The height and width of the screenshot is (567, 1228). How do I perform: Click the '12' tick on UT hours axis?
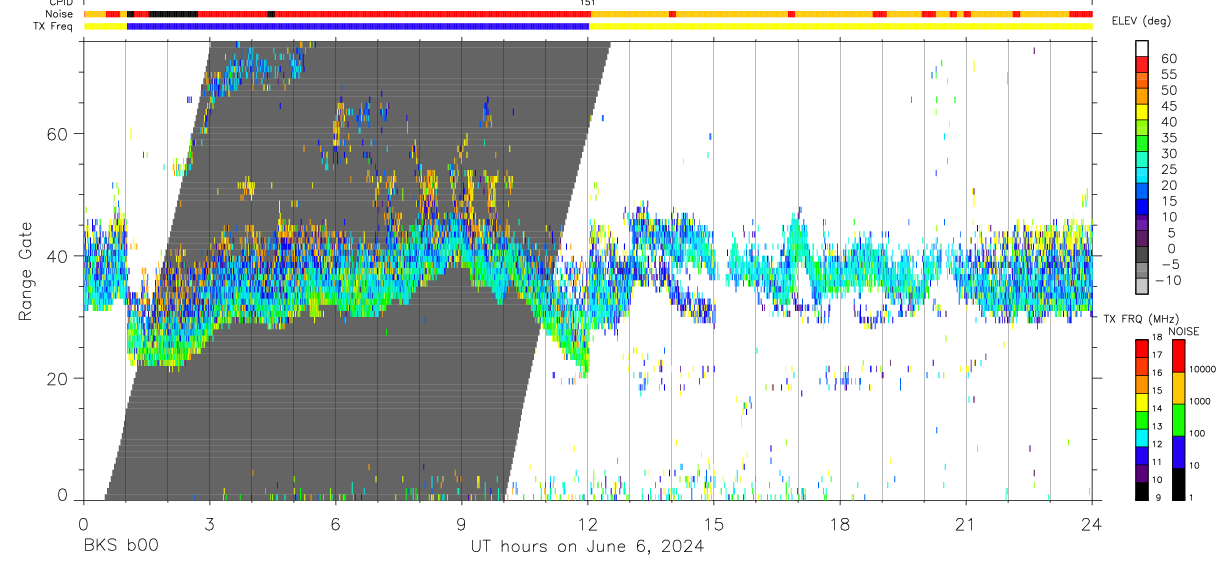point(588,523)
